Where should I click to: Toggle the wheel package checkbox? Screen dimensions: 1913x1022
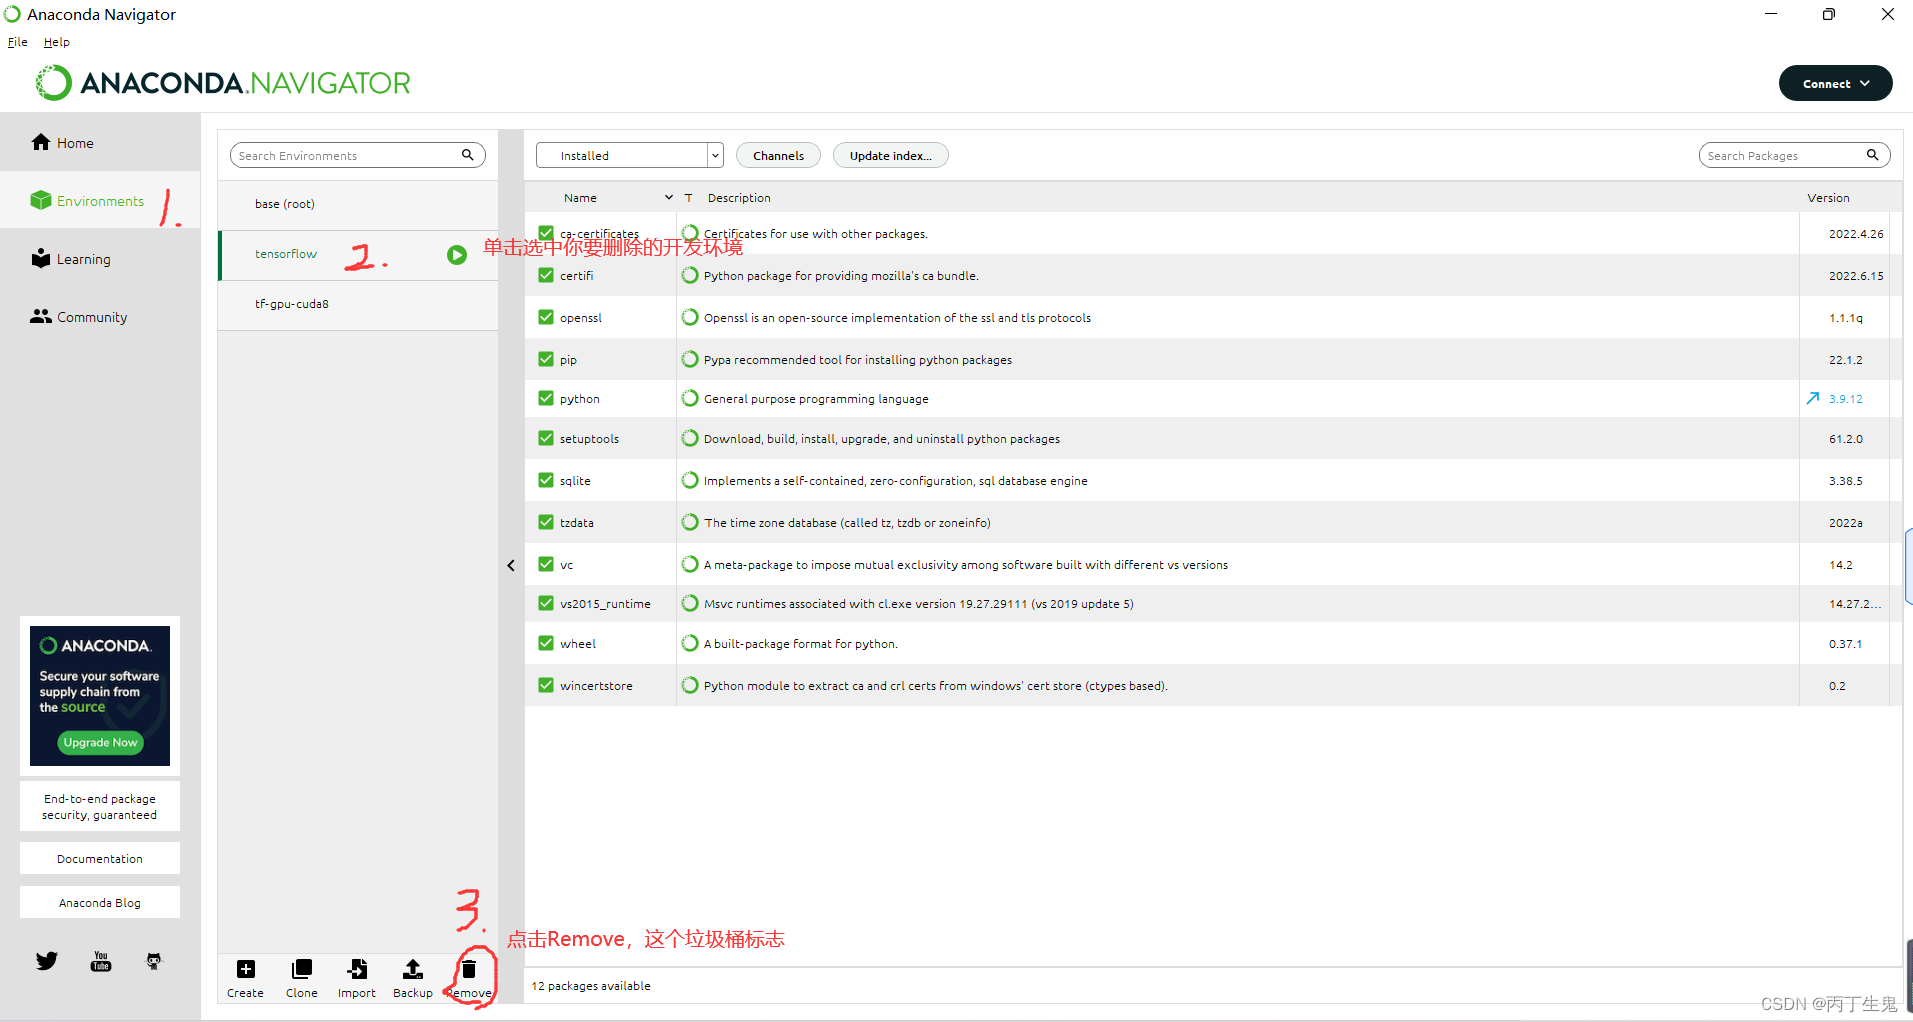pyautogui.click(x=546, y=643)
